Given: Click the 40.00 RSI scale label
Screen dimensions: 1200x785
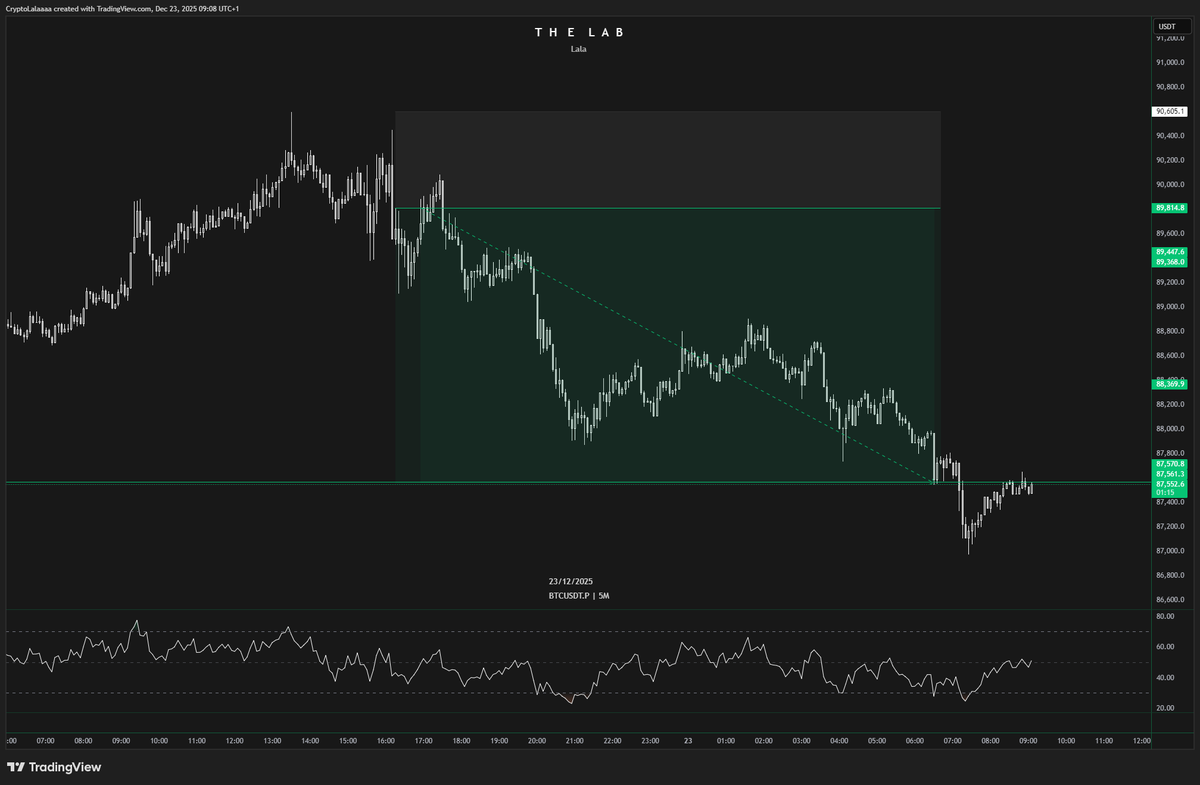Looking at the screenshot, I should click(x=1165, y=677).
